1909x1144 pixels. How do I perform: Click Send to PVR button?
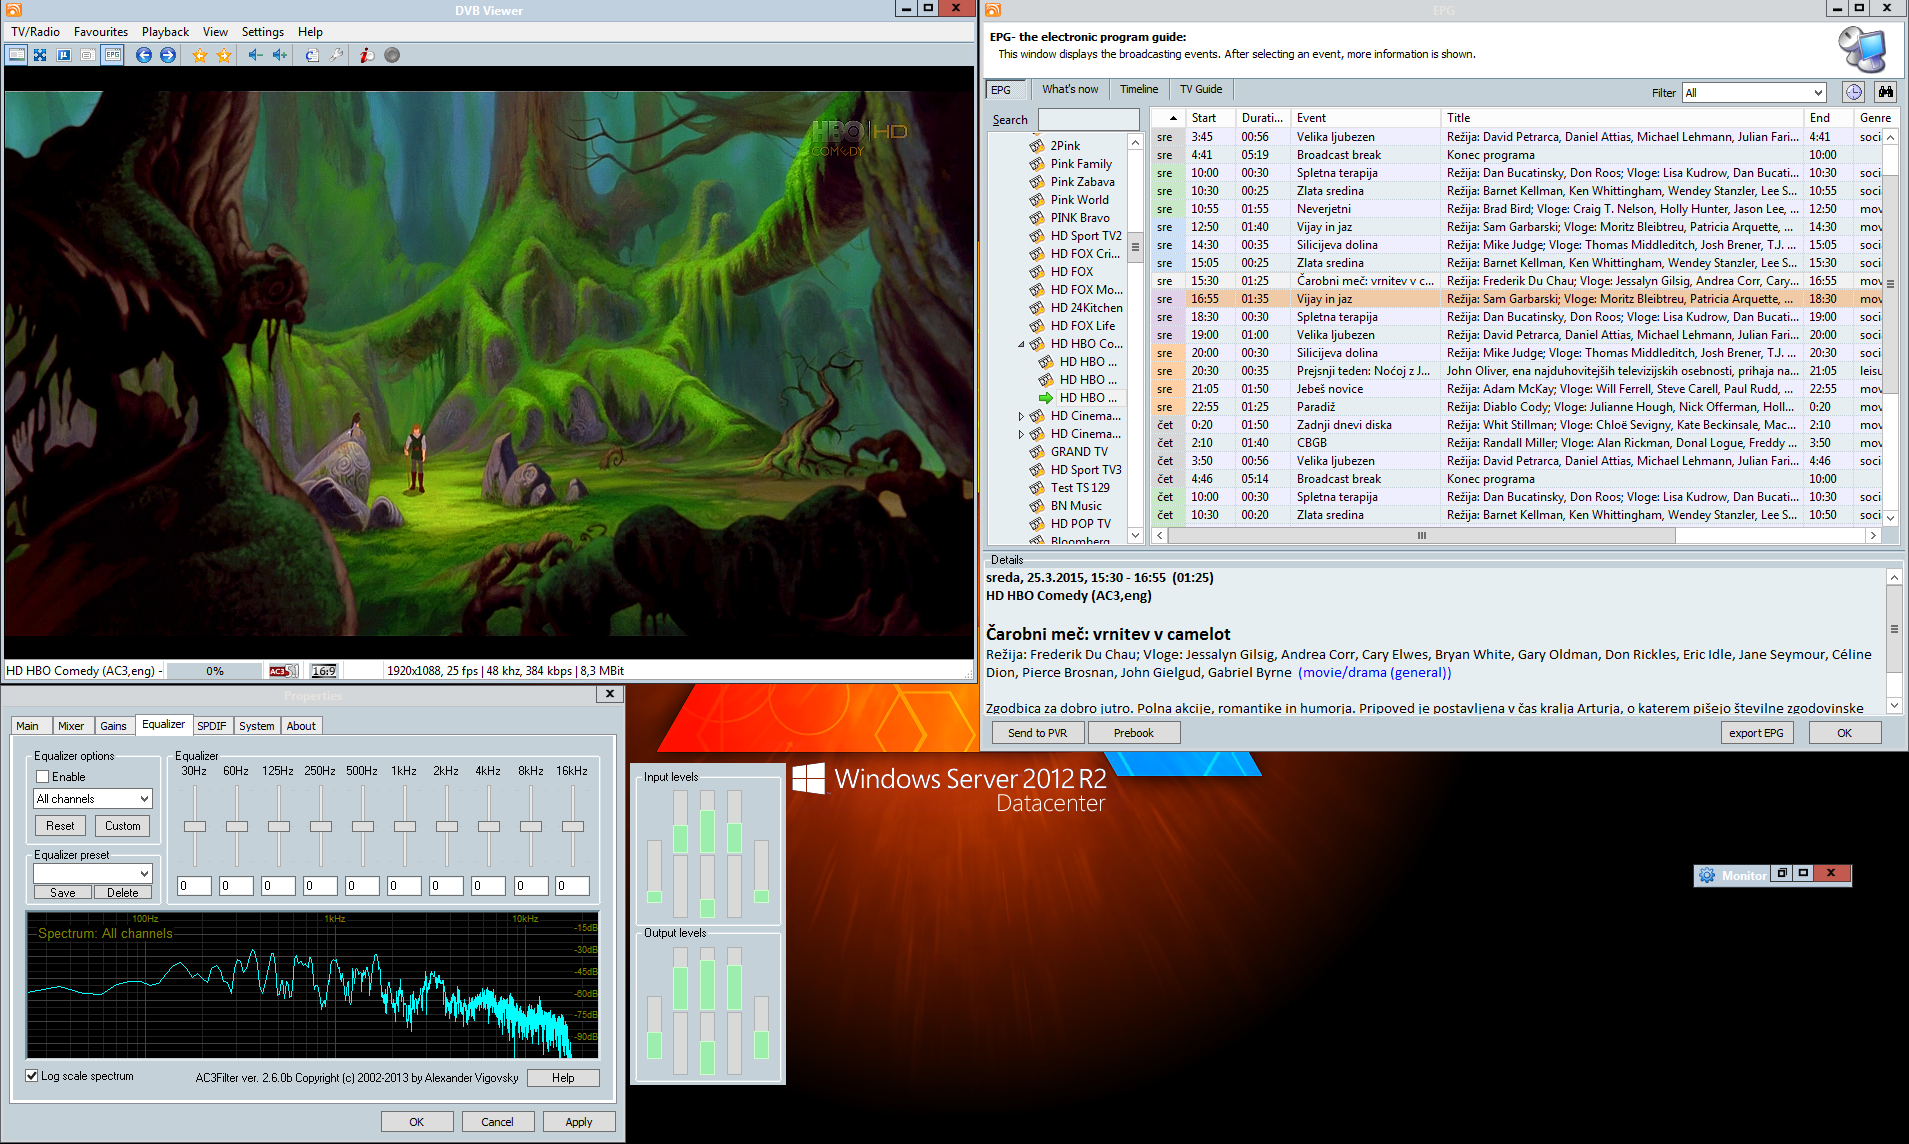point(1038,733)
